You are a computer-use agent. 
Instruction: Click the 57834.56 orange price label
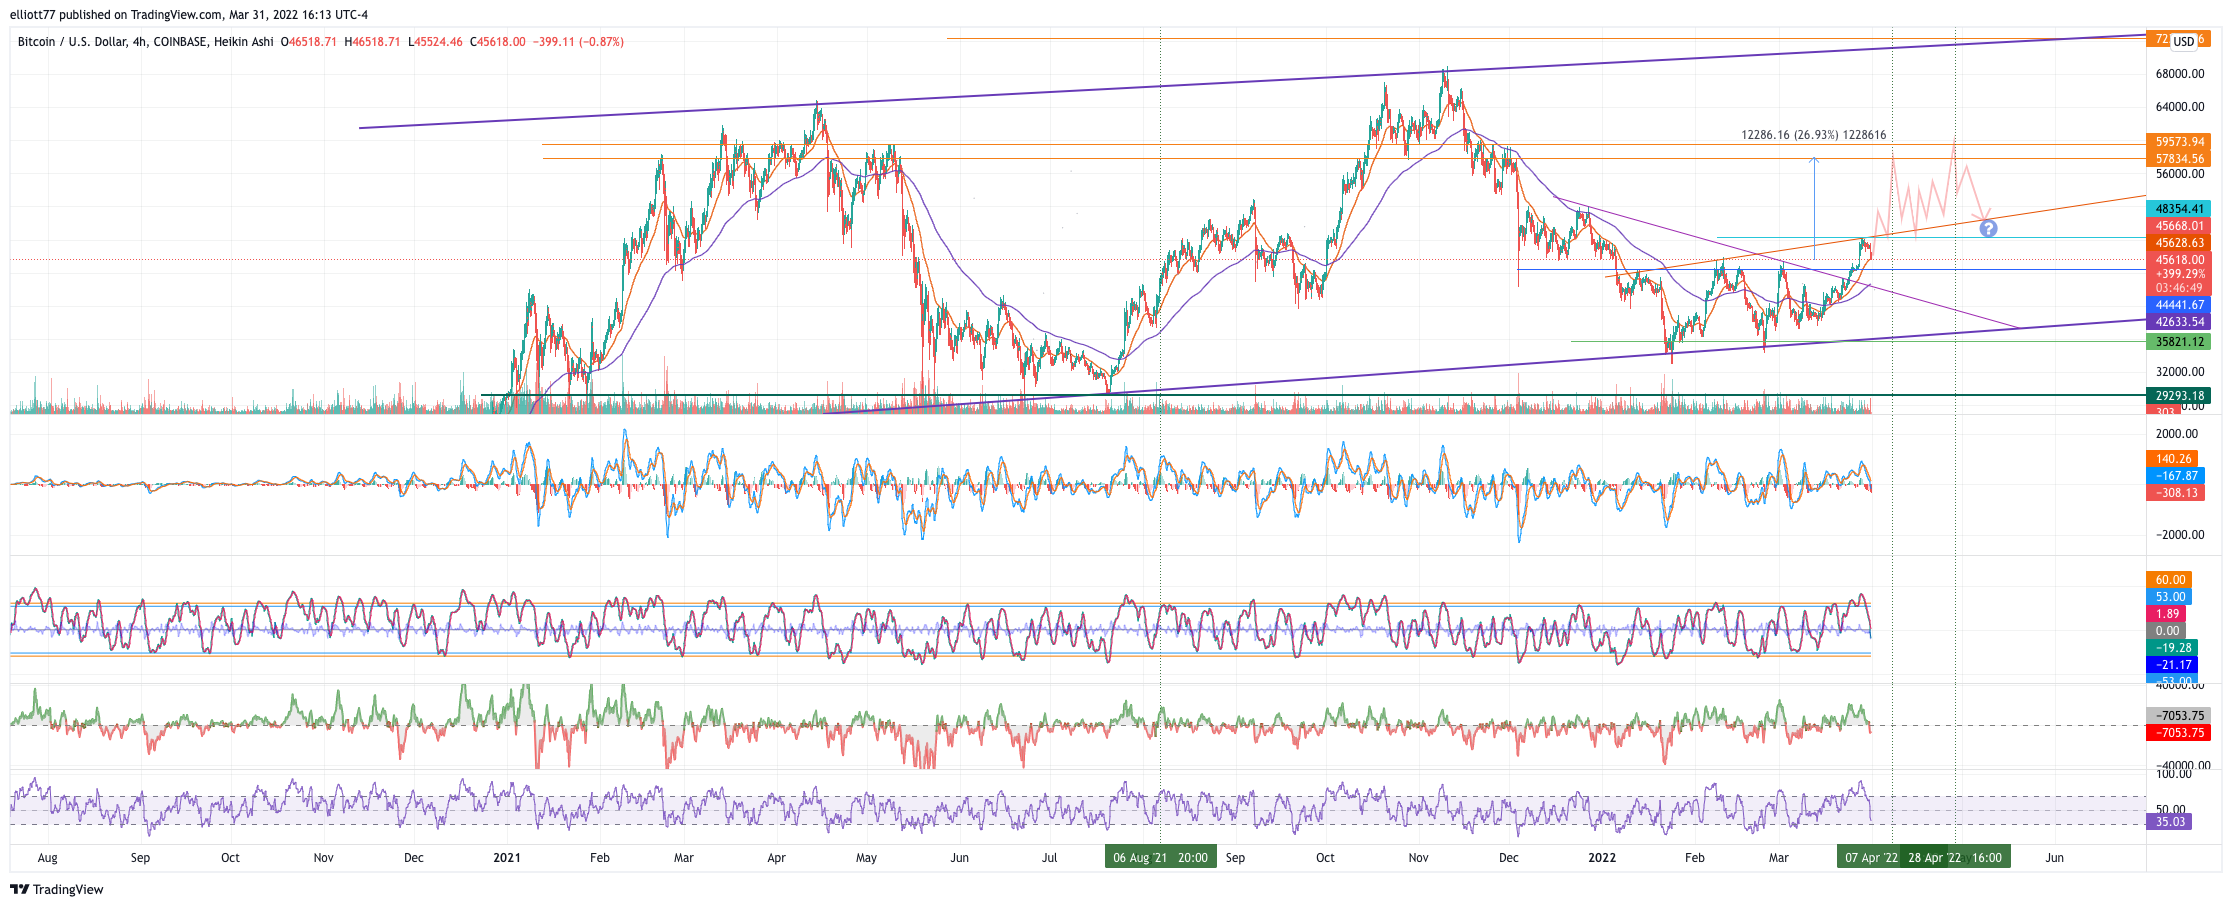[x=2179, y=159]
